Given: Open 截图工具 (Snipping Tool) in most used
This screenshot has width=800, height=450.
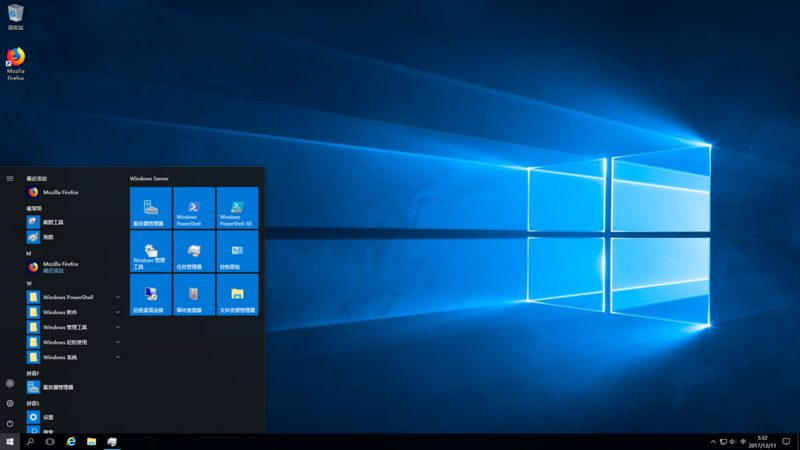Looking at the screenshot, I should coord(74,222).
